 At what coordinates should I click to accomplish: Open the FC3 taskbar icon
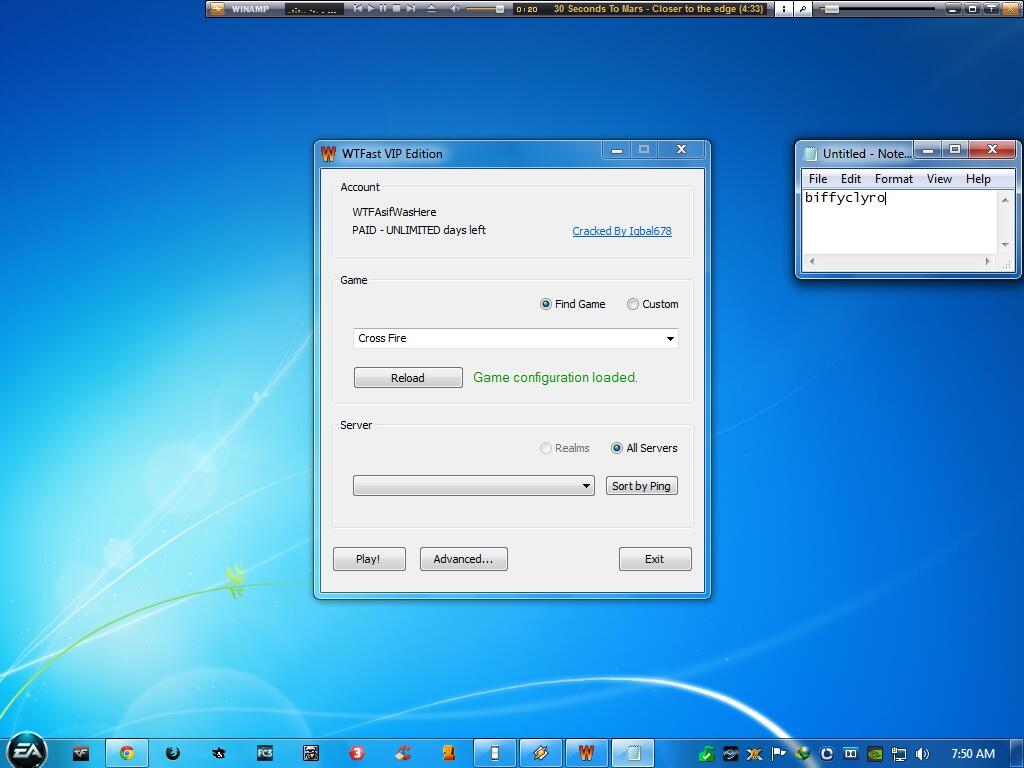tap(264, 754)
